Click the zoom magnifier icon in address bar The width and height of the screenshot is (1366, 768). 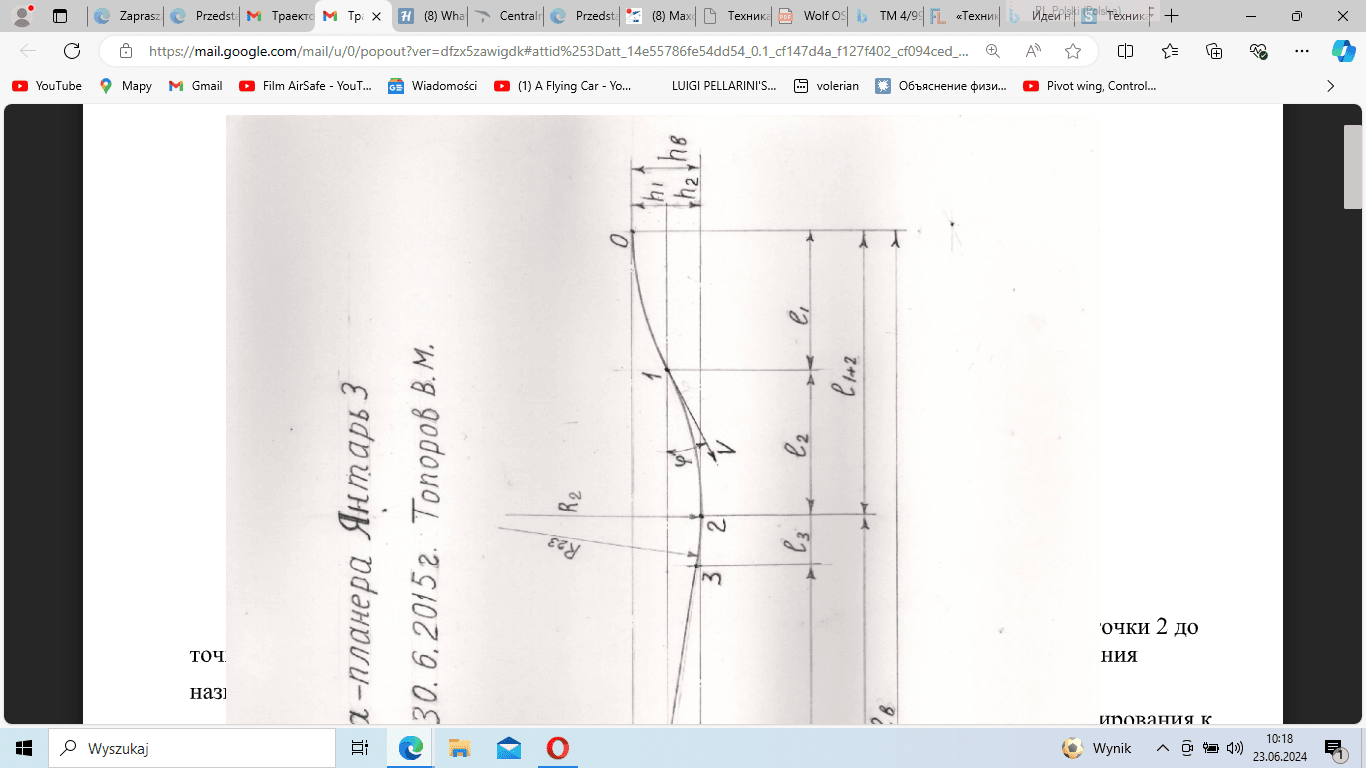[993, 51]
